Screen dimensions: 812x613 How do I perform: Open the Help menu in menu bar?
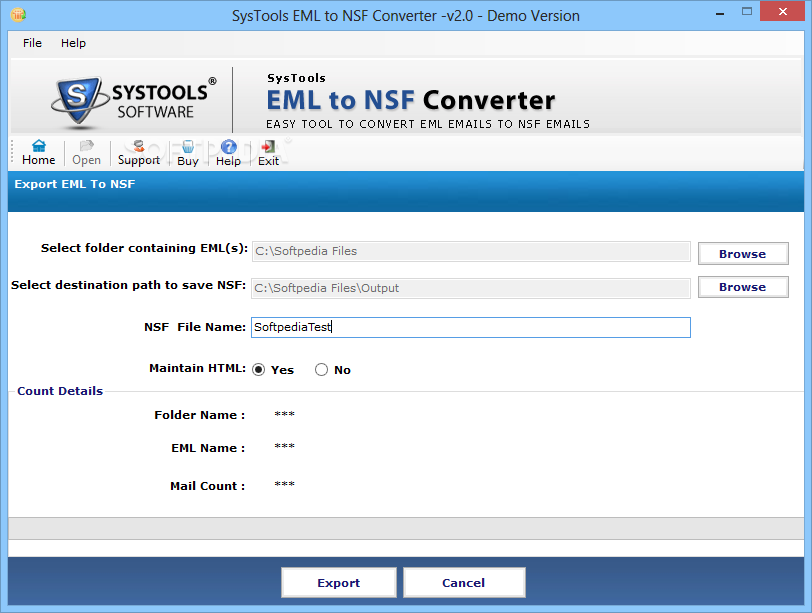pyautogui.click(x=73, y=43)
